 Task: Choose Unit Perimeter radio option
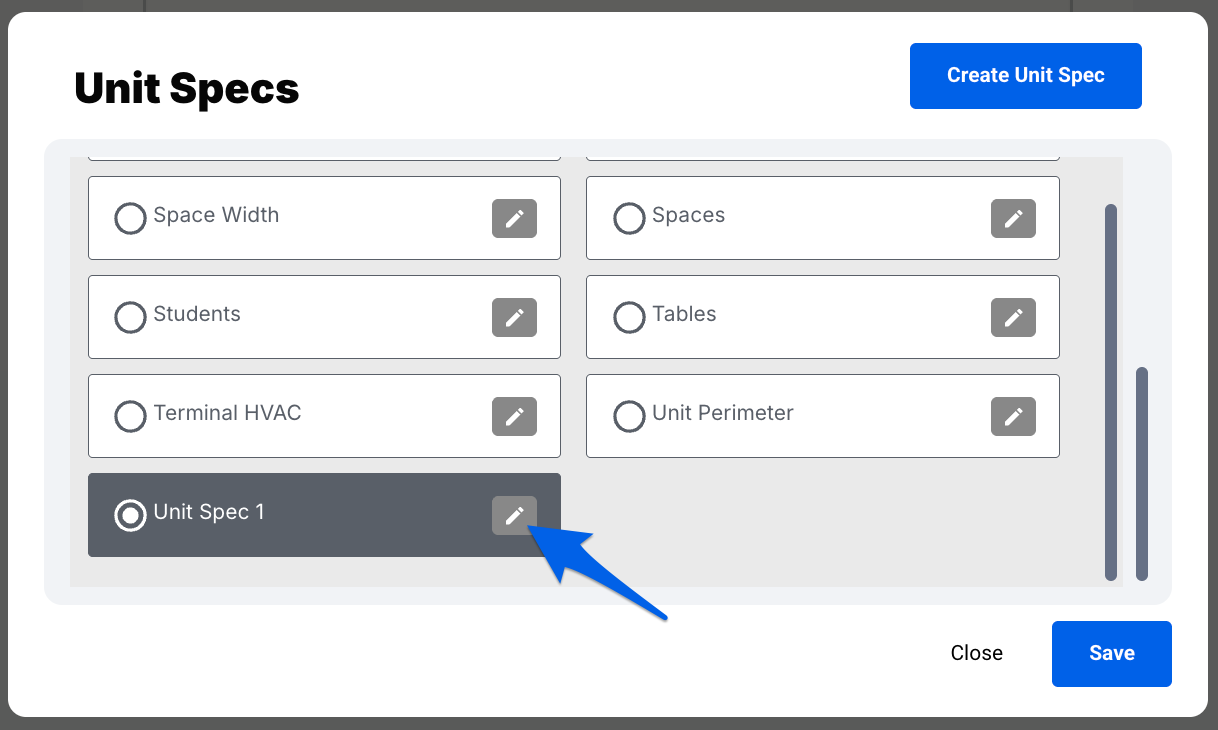(629, 417)
